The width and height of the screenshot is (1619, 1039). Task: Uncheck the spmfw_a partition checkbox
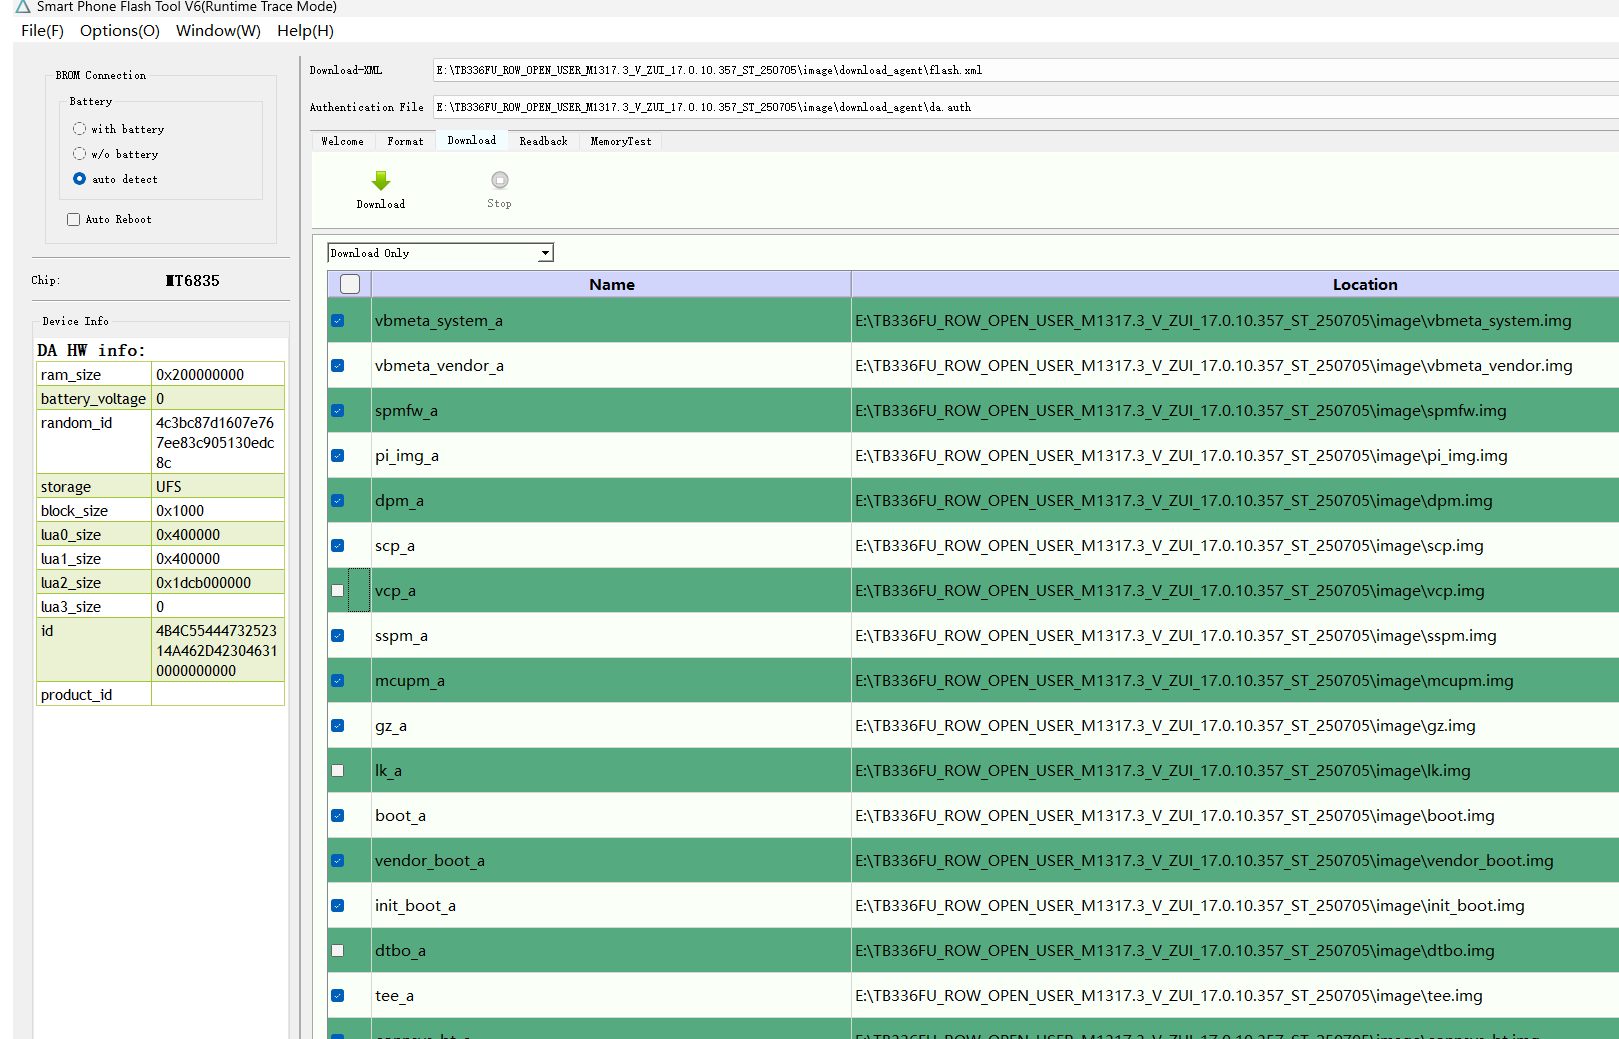coord(338,411)
